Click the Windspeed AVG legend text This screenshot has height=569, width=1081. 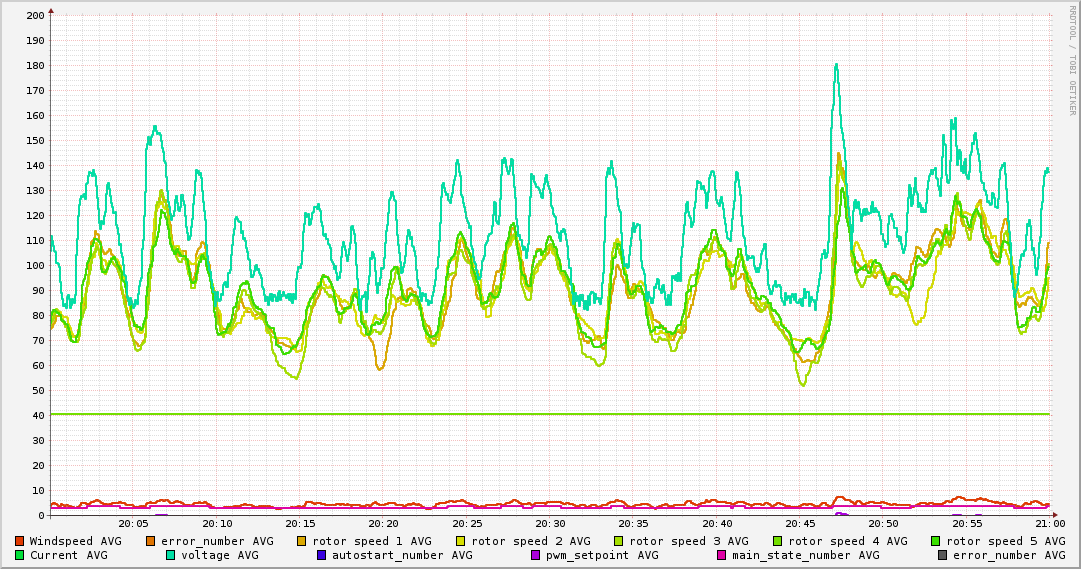tap(75, 541)
